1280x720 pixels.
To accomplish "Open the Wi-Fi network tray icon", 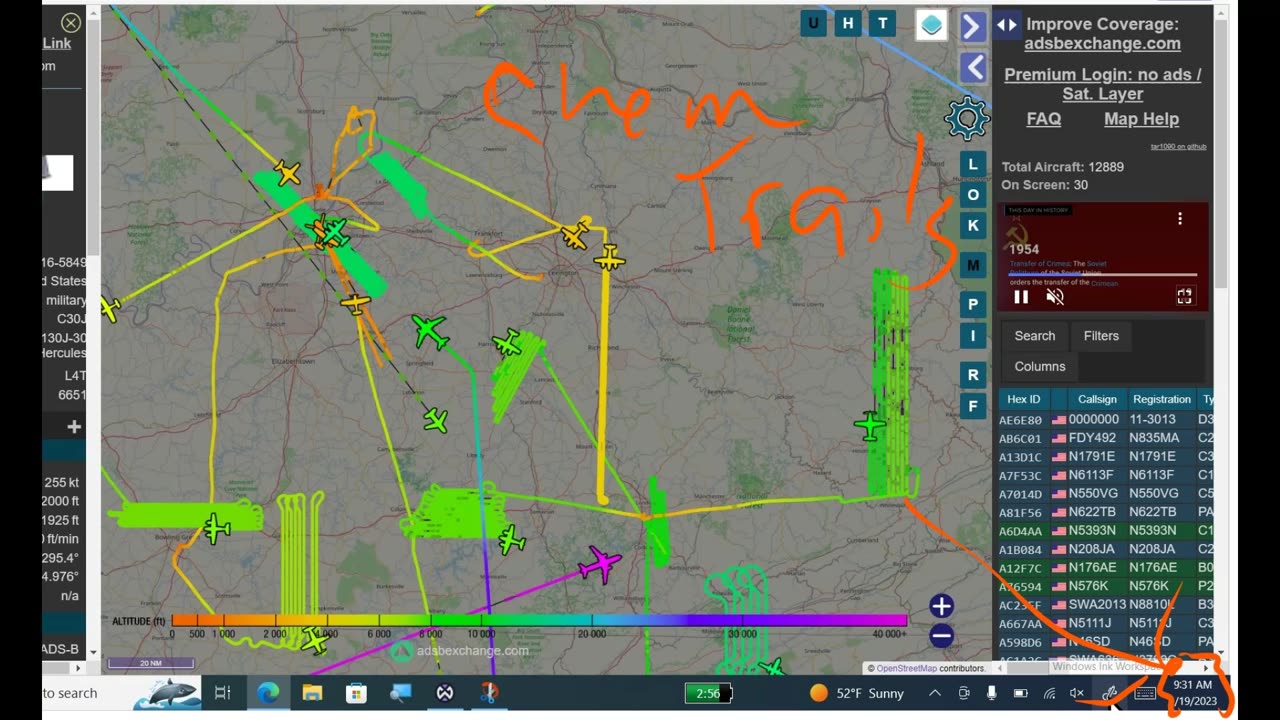I will 1050,693.
